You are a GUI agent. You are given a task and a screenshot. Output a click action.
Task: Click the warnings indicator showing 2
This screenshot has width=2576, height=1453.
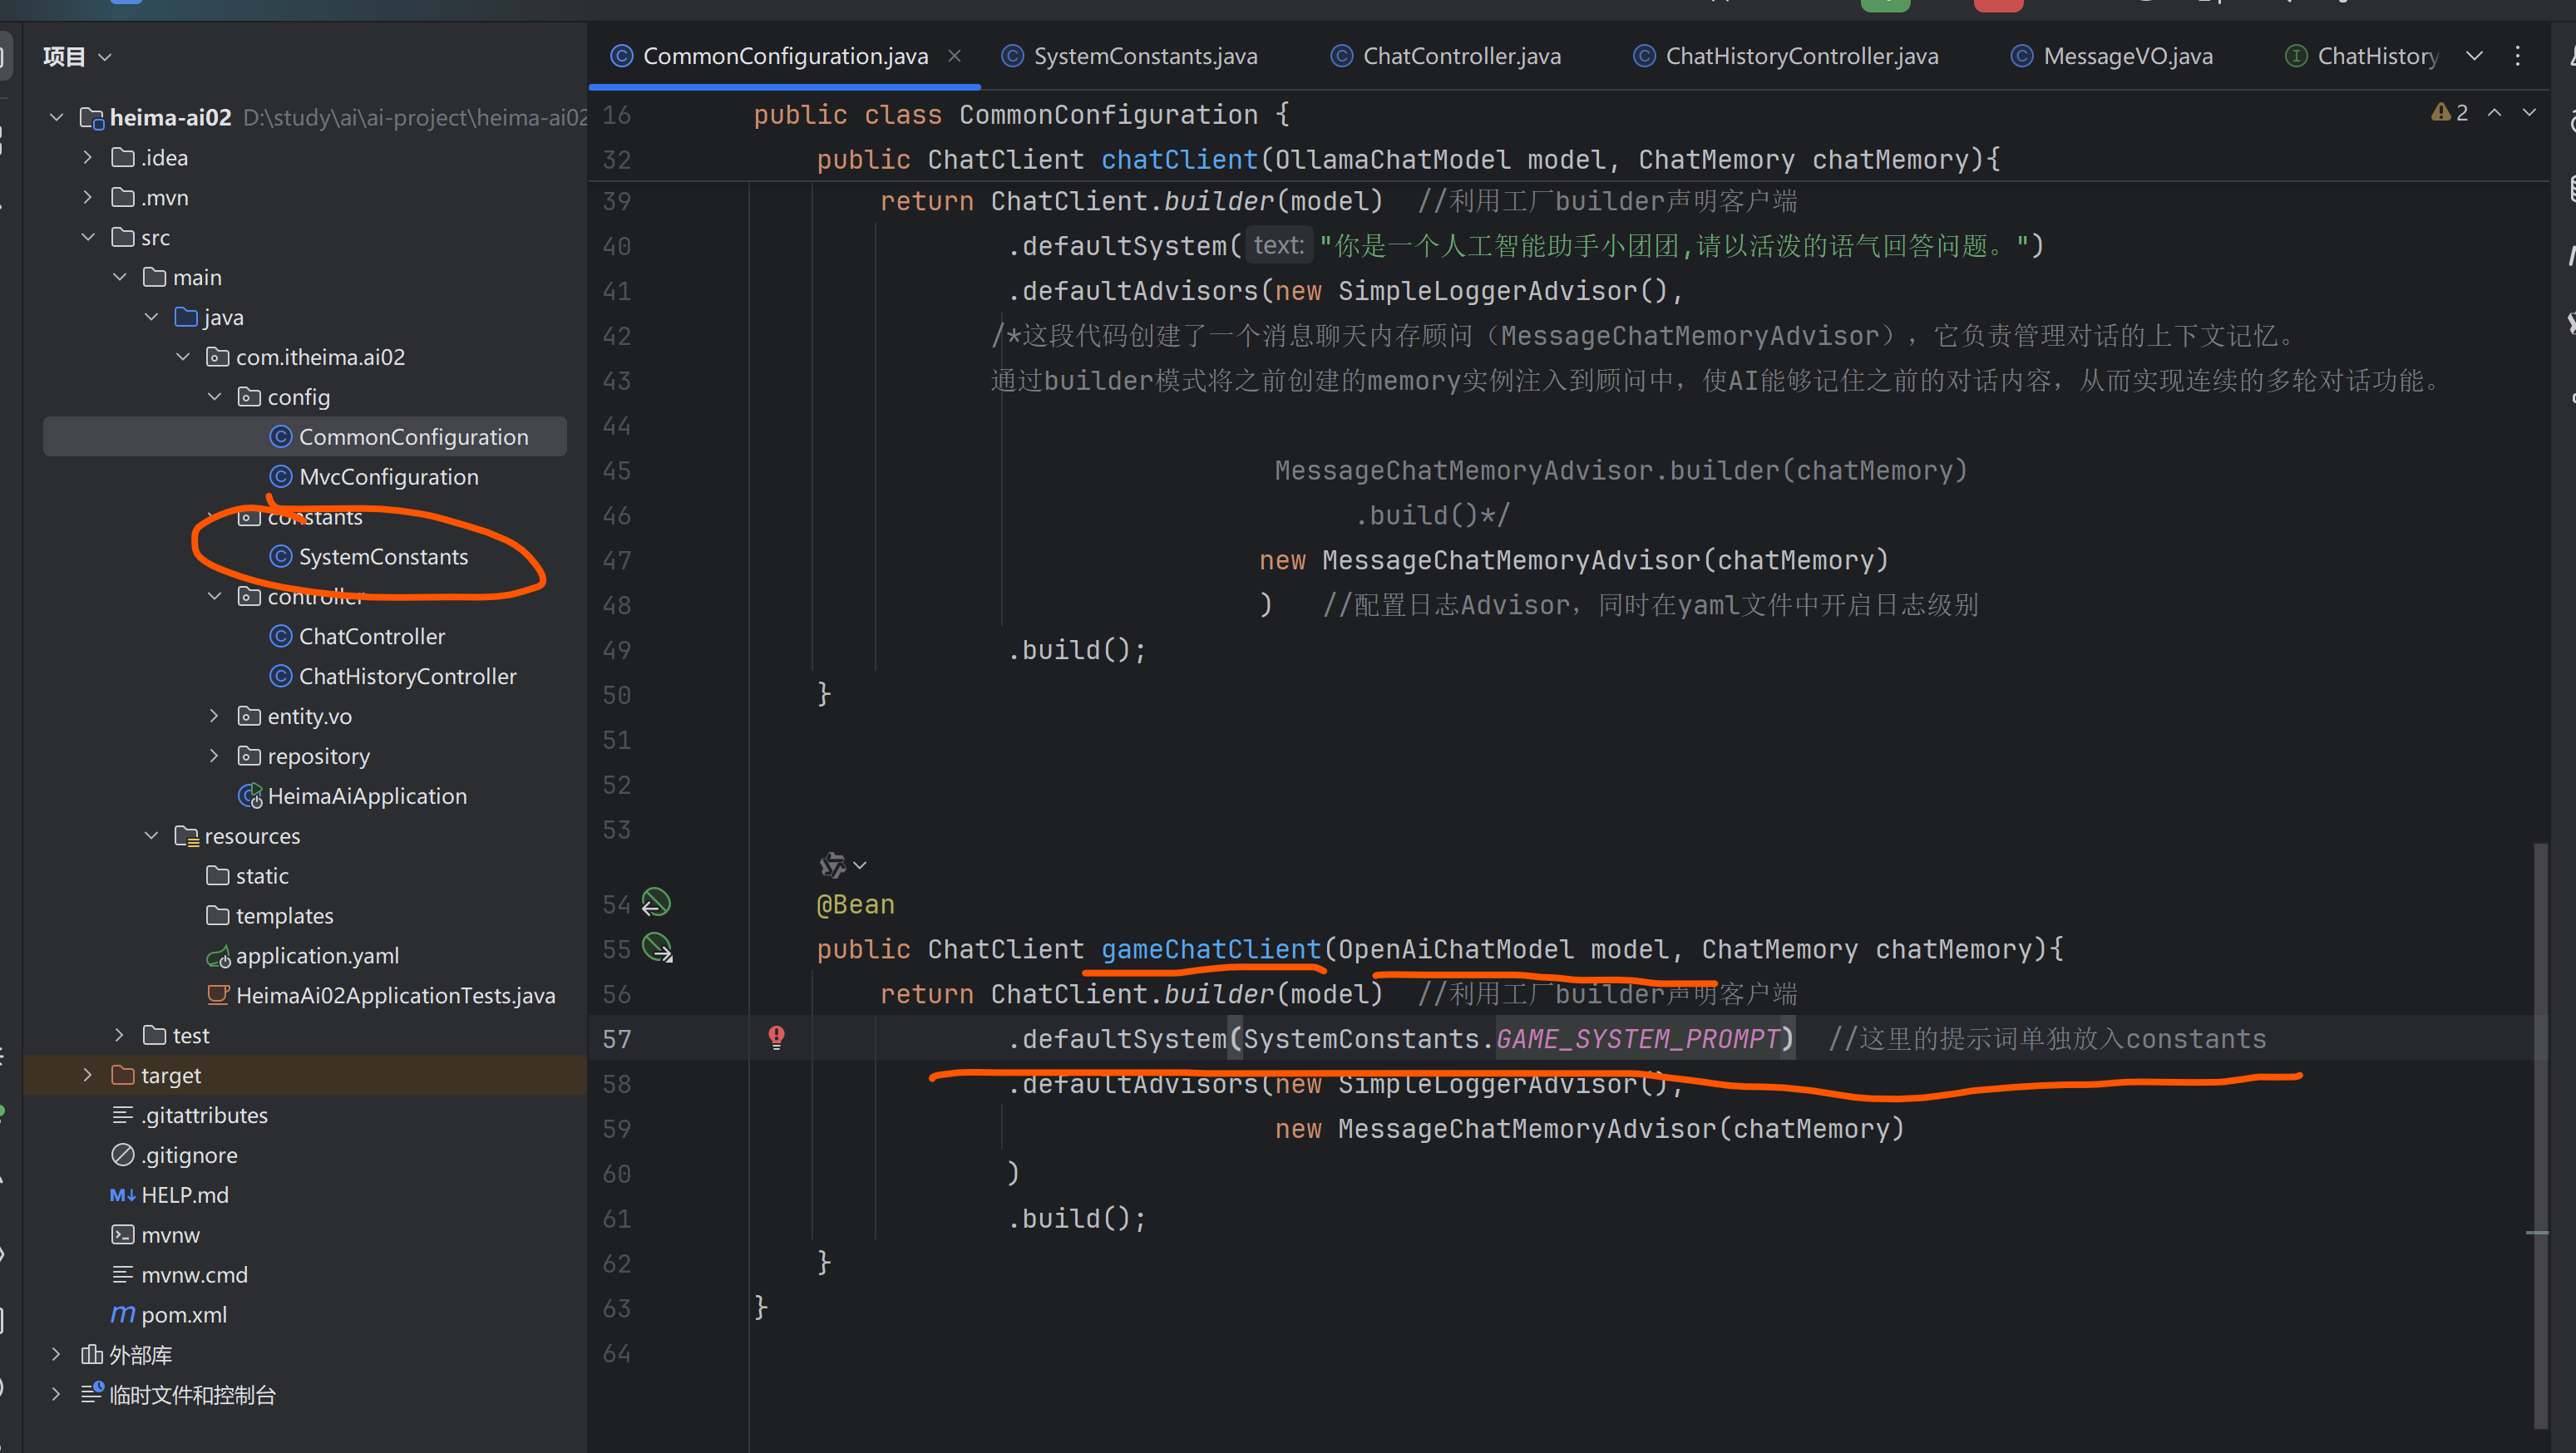(x=2450, y=113)
